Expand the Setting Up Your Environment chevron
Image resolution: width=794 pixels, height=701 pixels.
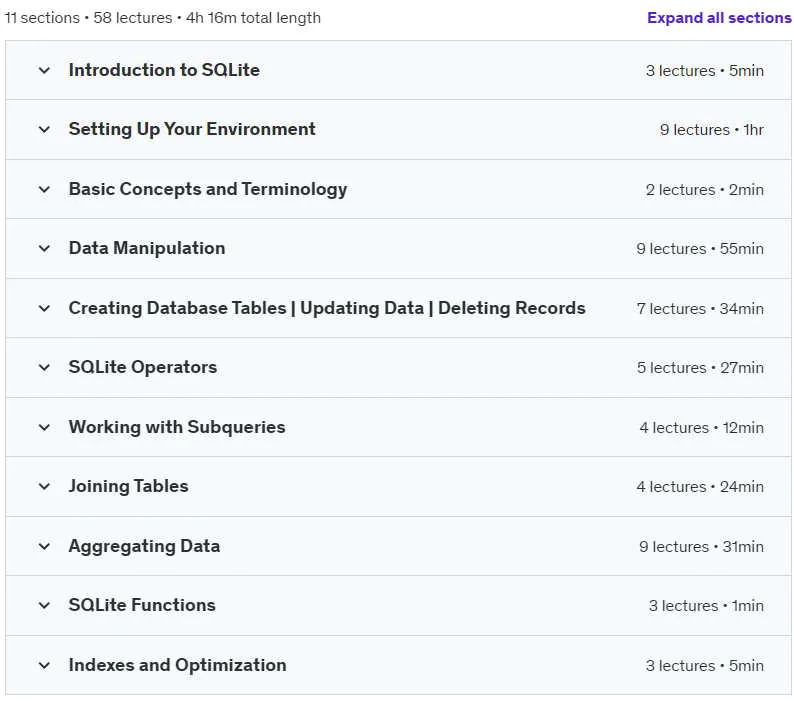(x=45, y=129)
